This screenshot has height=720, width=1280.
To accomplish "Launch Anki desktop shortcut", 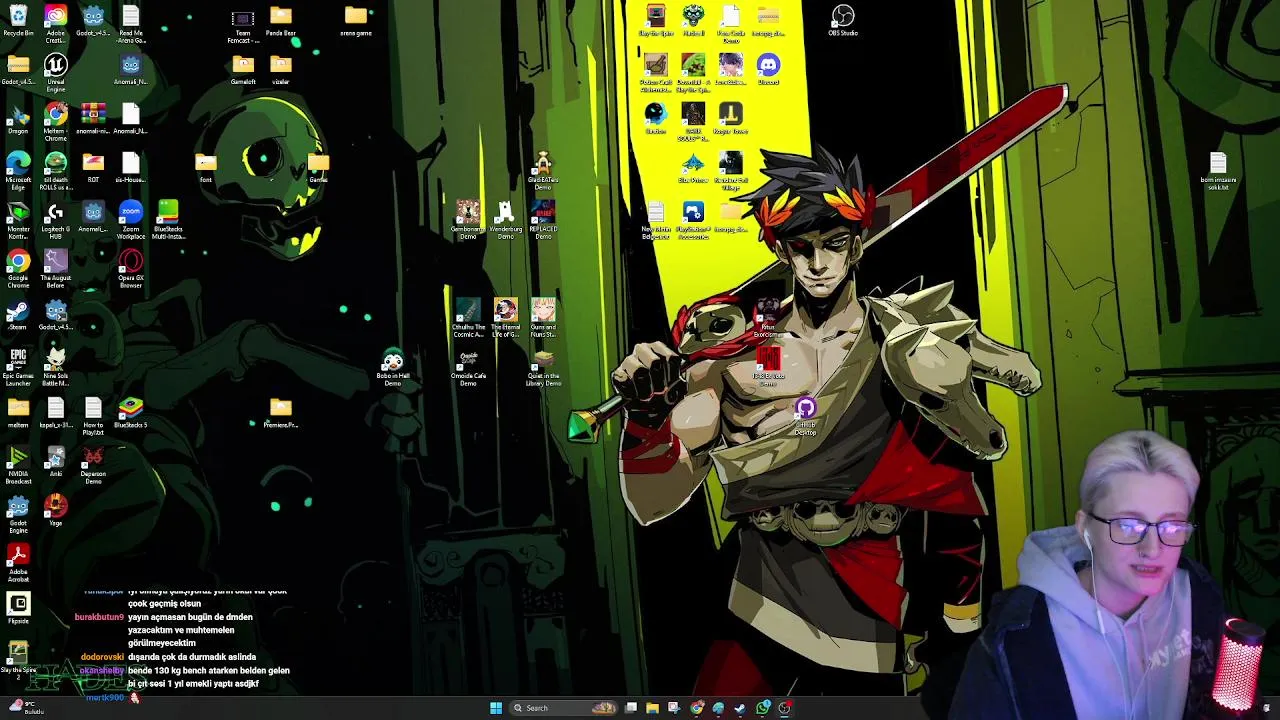I will point(55,461).
